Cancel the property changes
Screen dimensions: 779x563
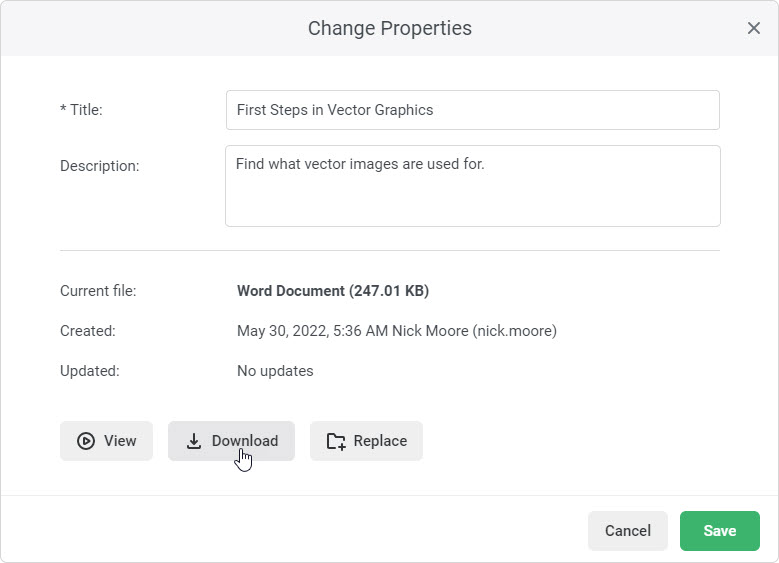[627, 531]
